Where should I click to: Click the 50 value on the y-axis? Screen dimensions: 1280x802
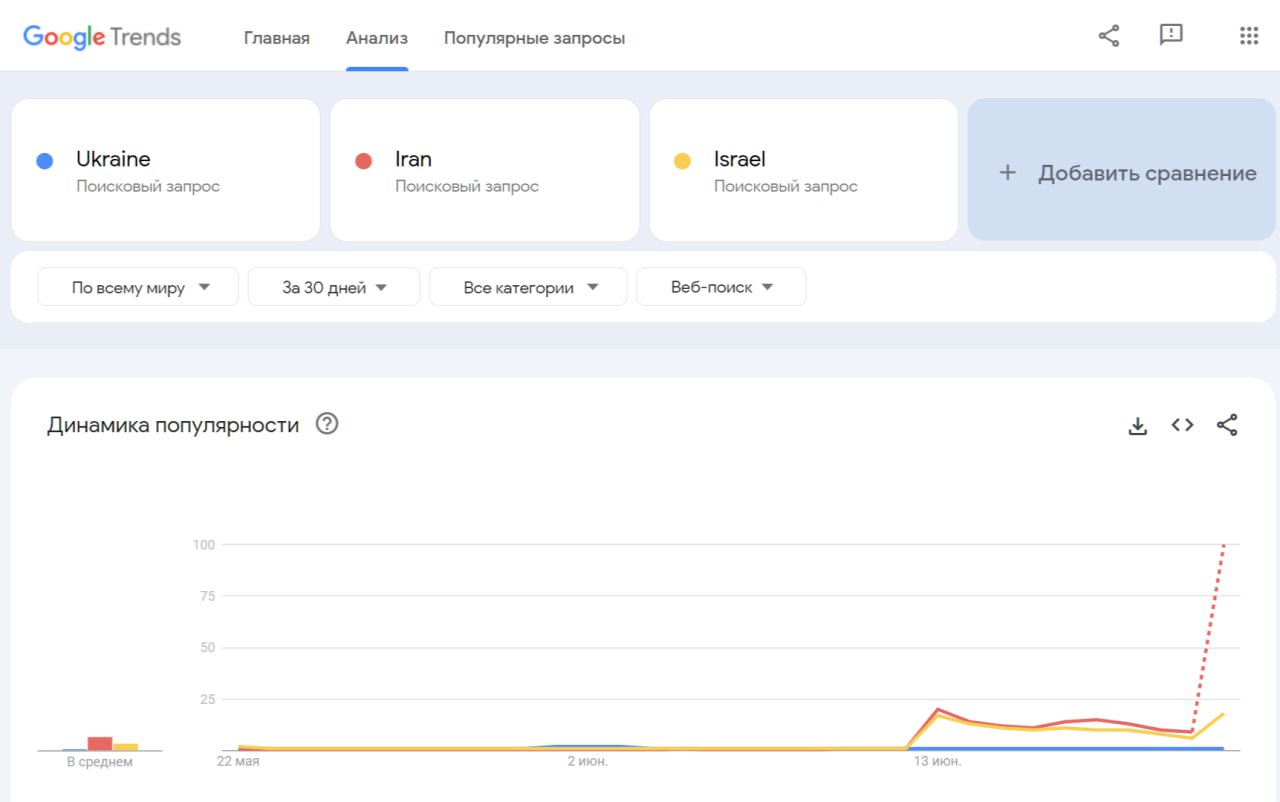[207, 647]
